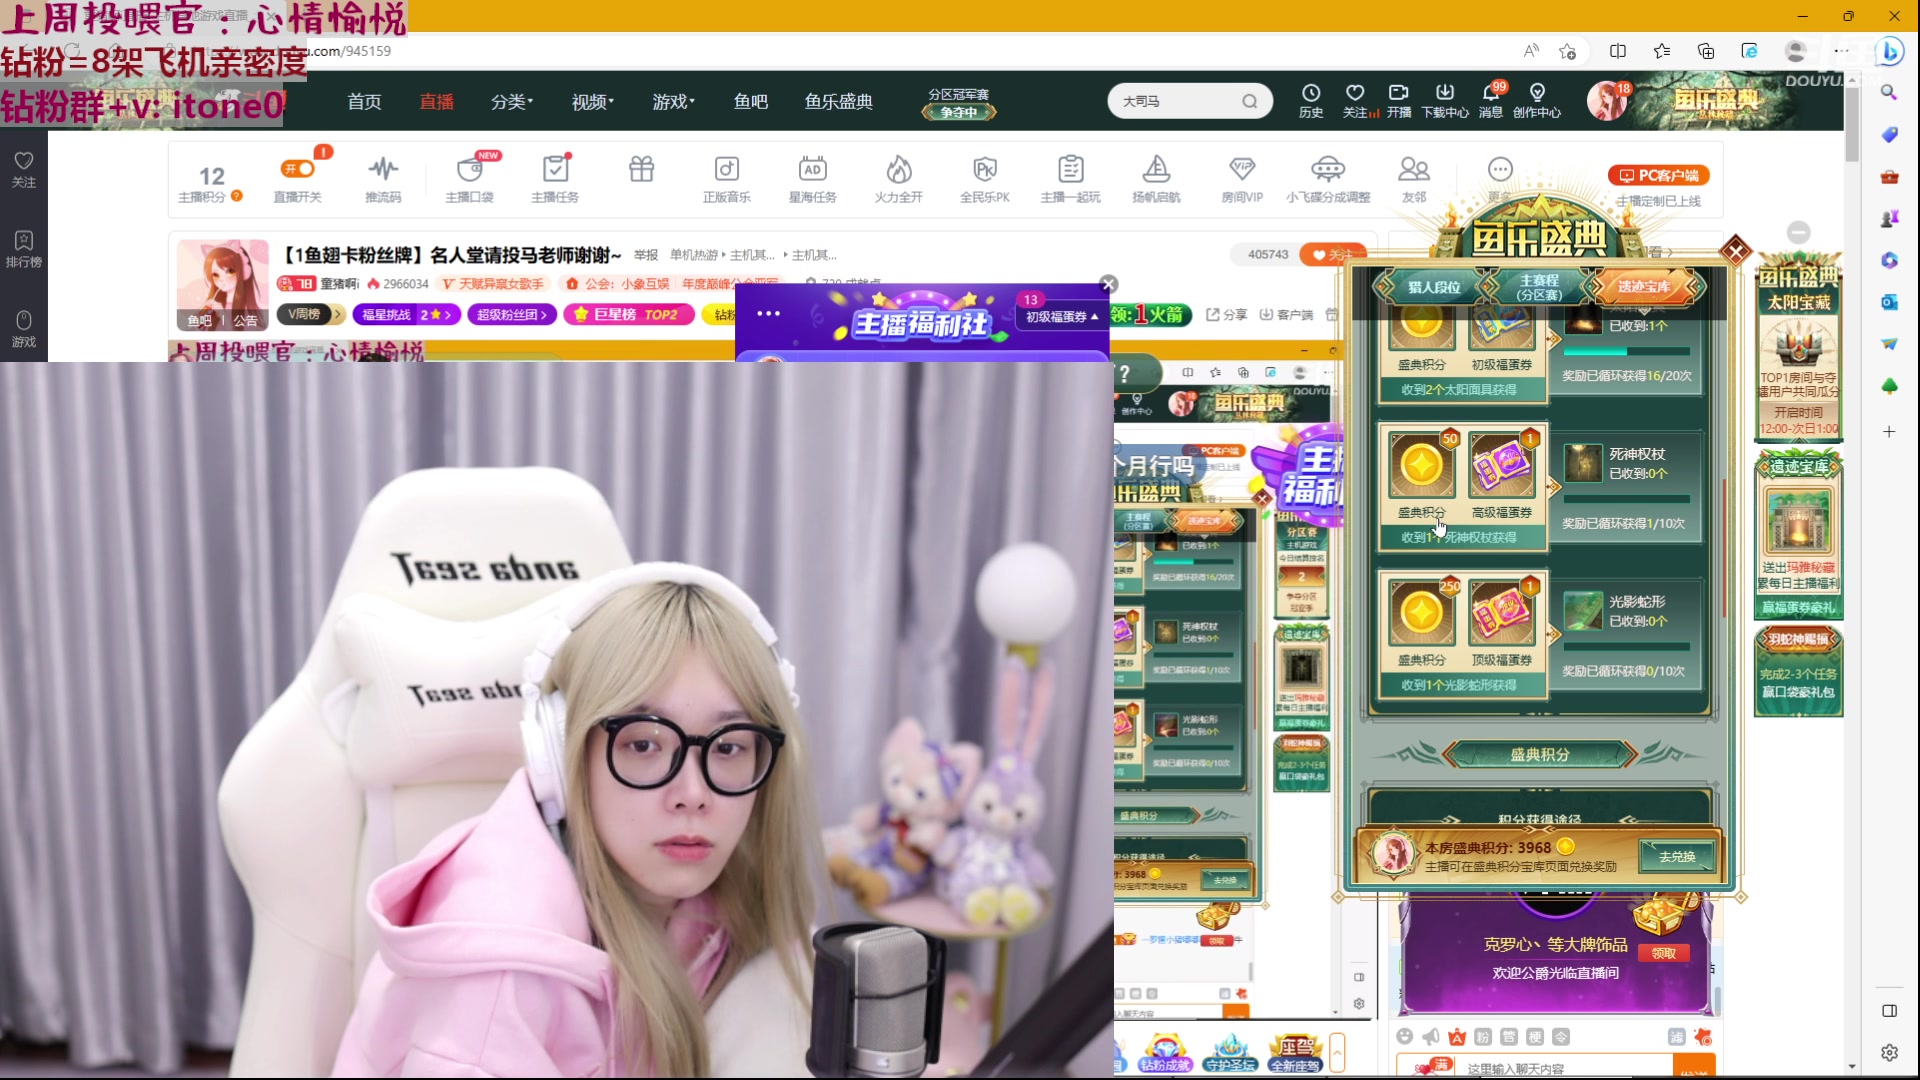1920x1080 pixels.
Task: Expand the 分类 category dropdown
Action: coord(511,101)
